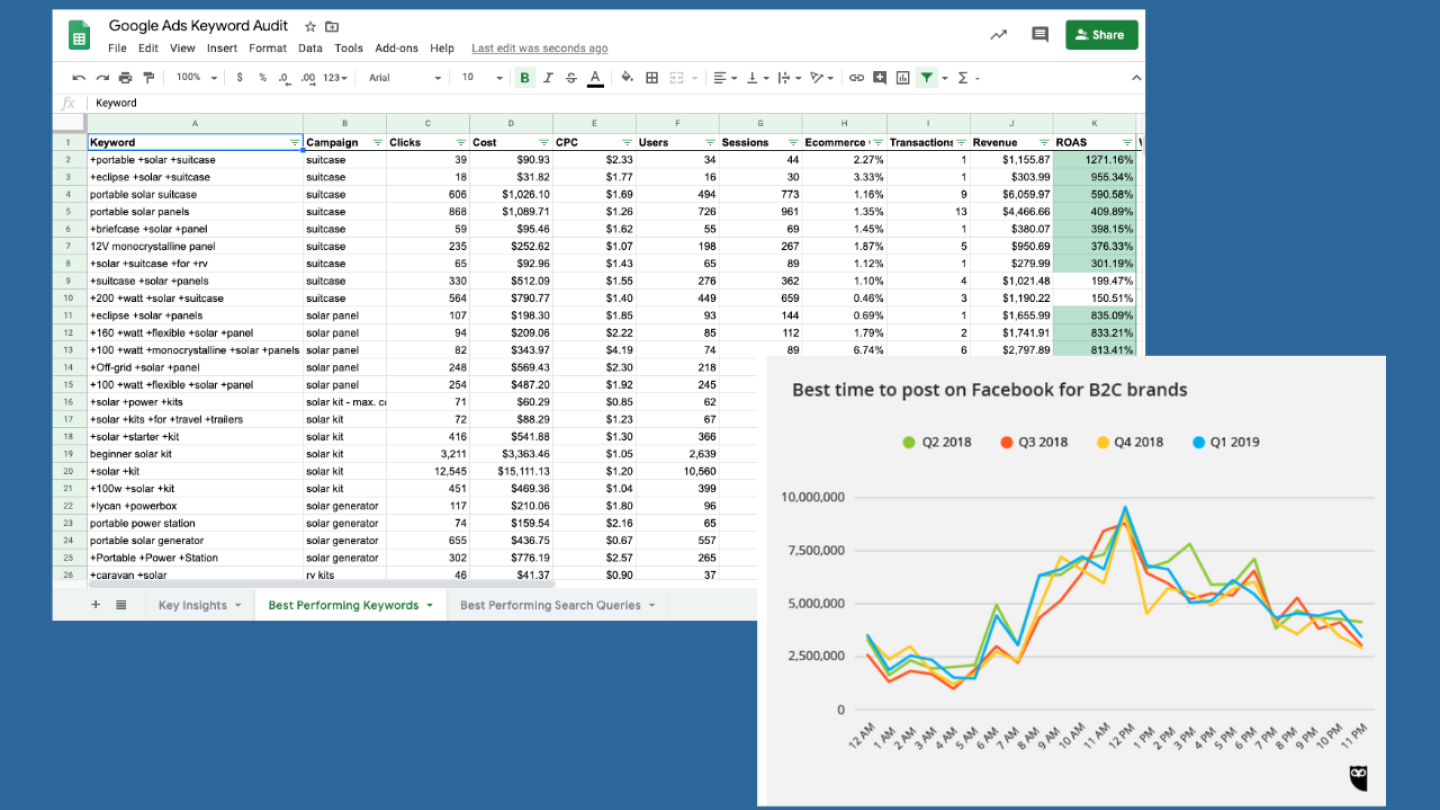The height and width of the screenshot is (810, 1440).
Task: Toggle bold formatting in the toolbar
Action: (524, 78)
